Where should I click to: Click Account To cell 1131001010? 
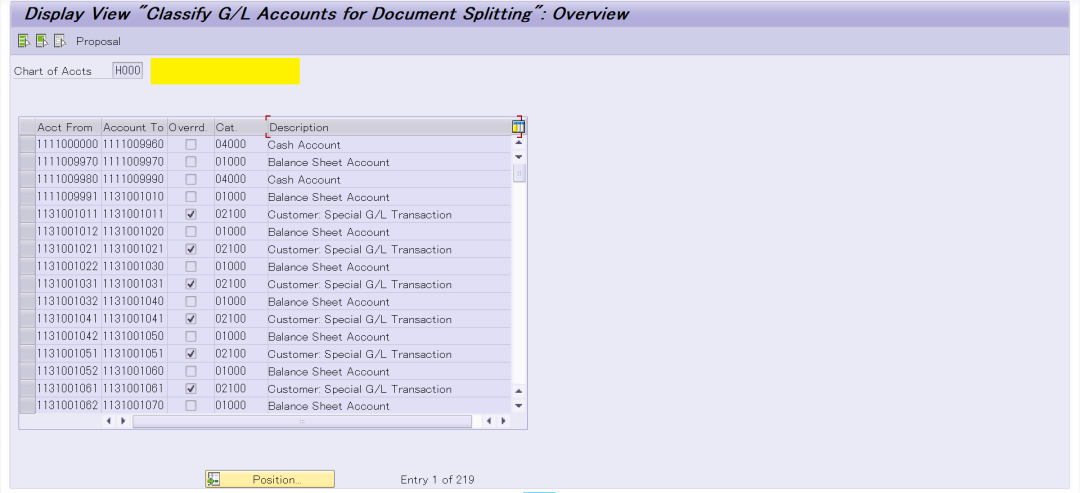click(x=134, y=197)
